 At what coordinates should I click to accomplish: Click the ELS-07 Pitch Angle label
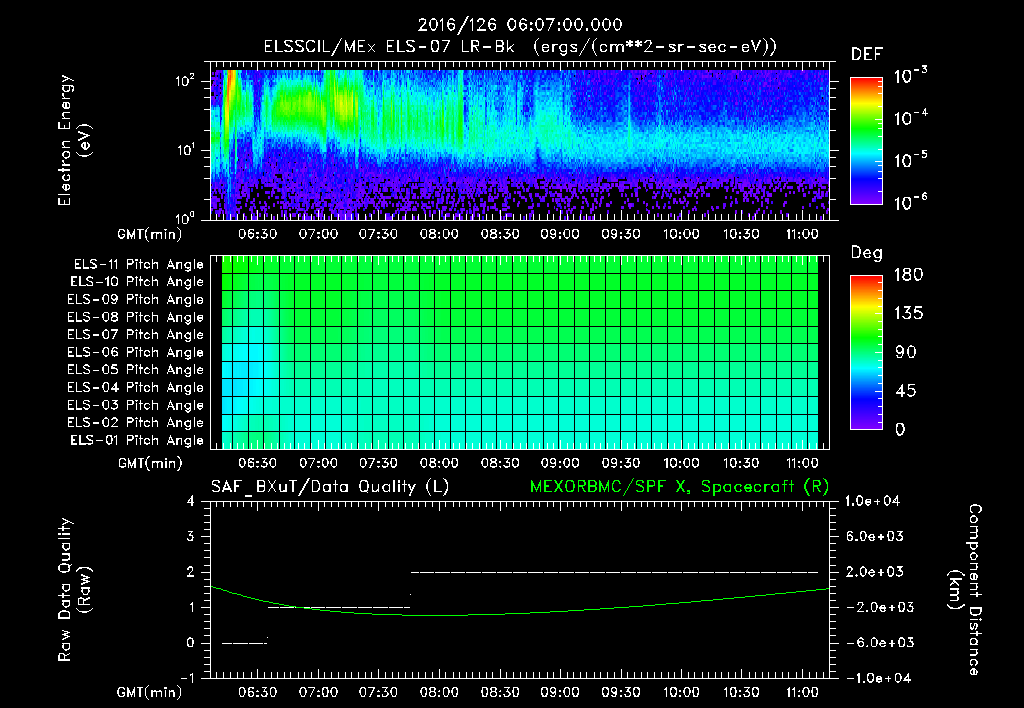pyautogui.click(x=136, y=334)
